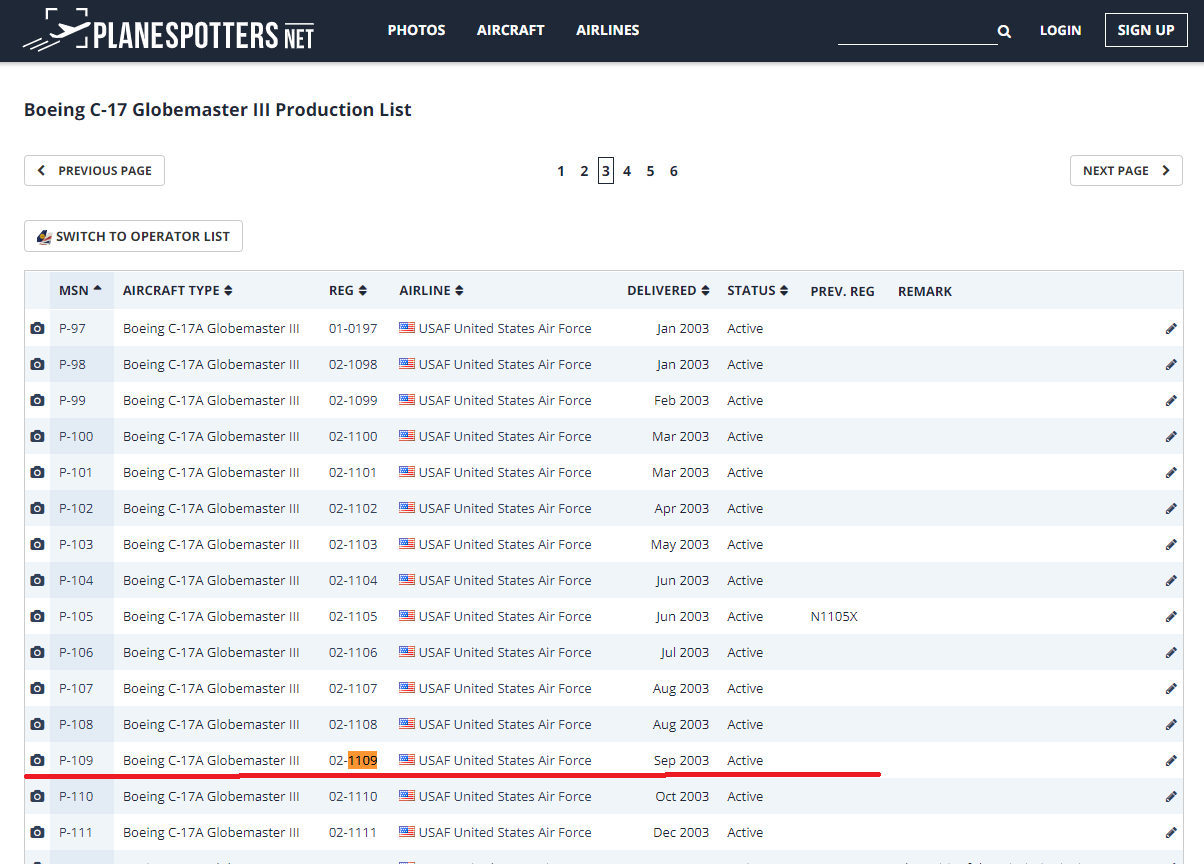Image resolution: width=1204 pixels, height=864 pixels.
Task: Open camera photos icon for MSN P-107
Action: (x=37, y=688)
